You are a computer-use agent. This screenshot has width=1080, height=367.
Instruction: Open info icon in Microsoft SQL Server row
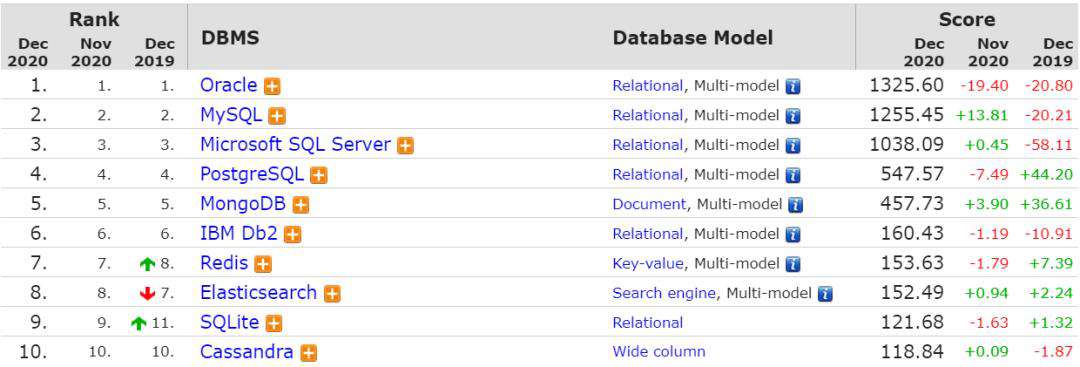793,146
